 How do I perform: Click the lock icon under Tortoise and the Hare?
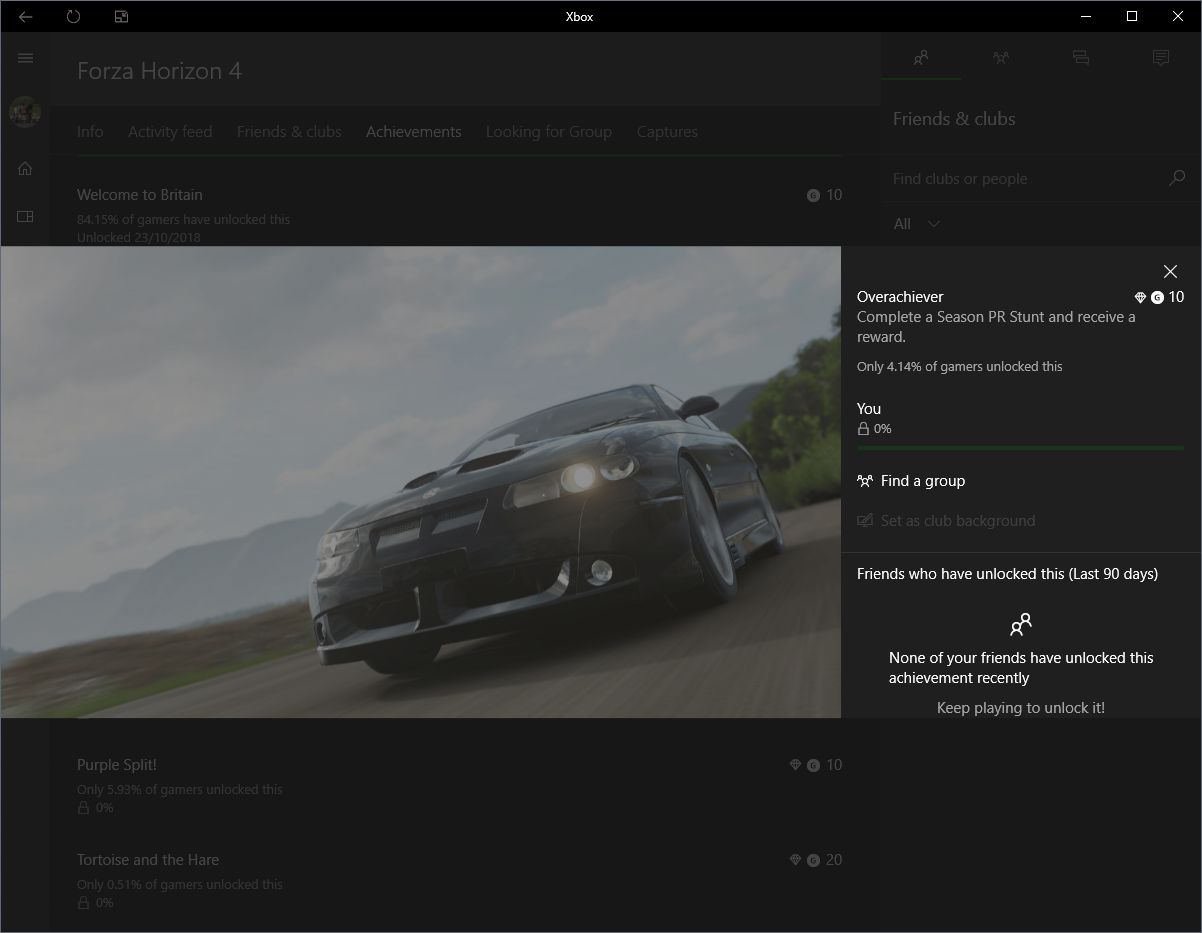coord(83,902)
